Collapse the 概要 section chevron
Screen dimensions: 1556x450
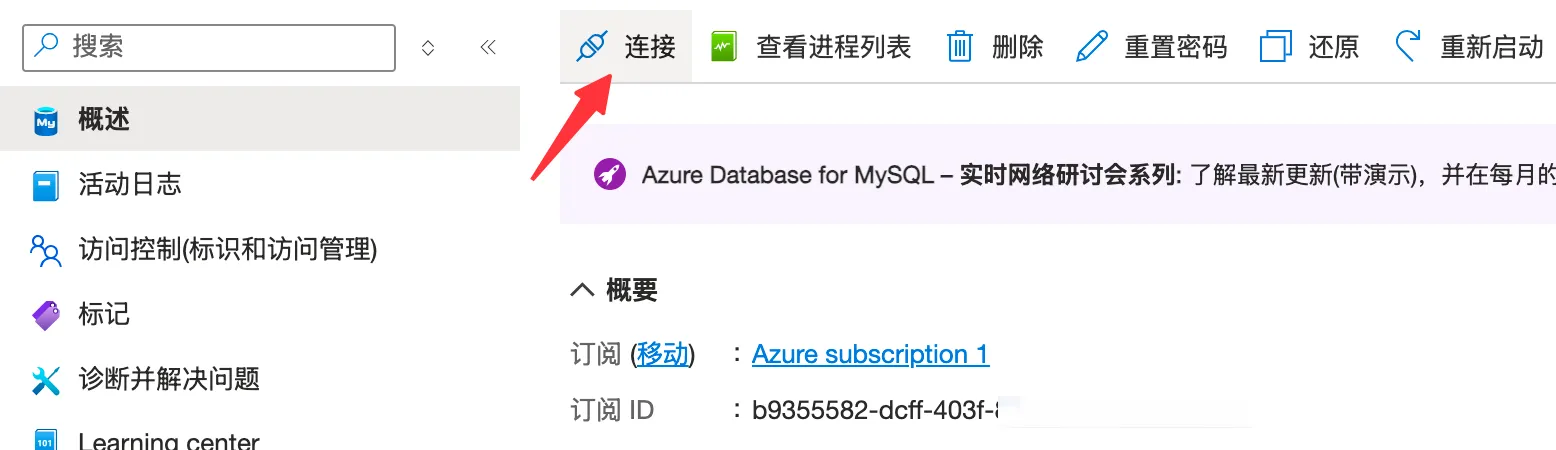[581, 291]
